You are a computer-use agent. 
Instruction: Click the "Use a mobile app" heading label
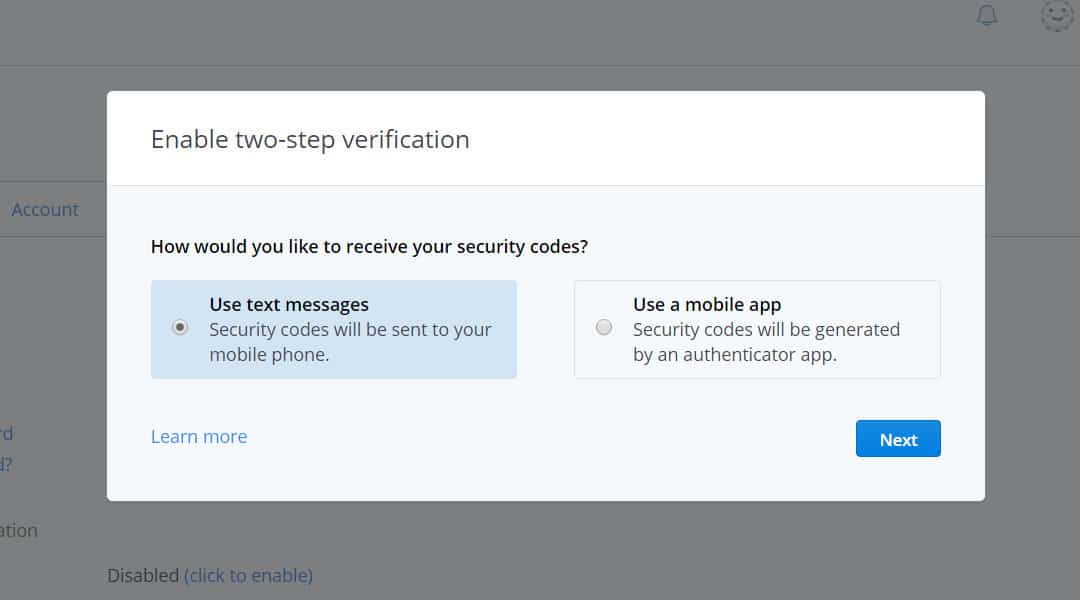[x=707, y=305]
